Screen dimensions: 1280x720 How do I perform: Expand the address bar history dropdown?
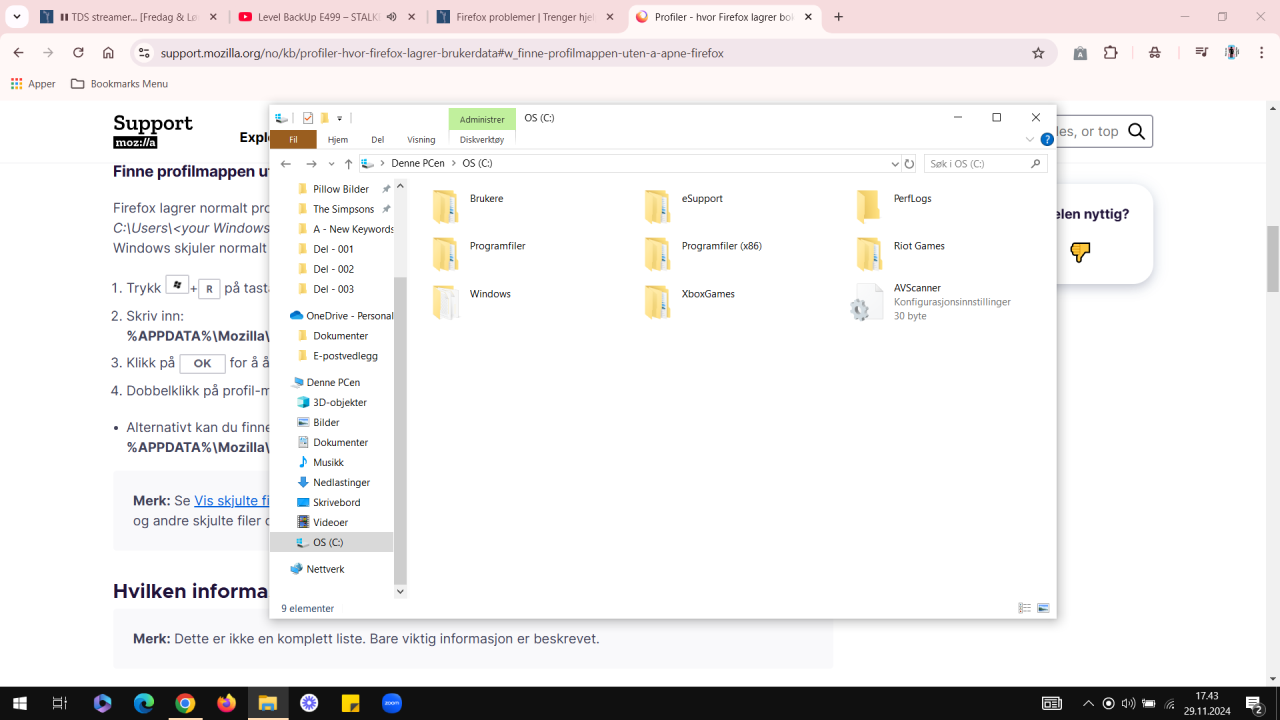pyautogui.click(x=894, y=164)
